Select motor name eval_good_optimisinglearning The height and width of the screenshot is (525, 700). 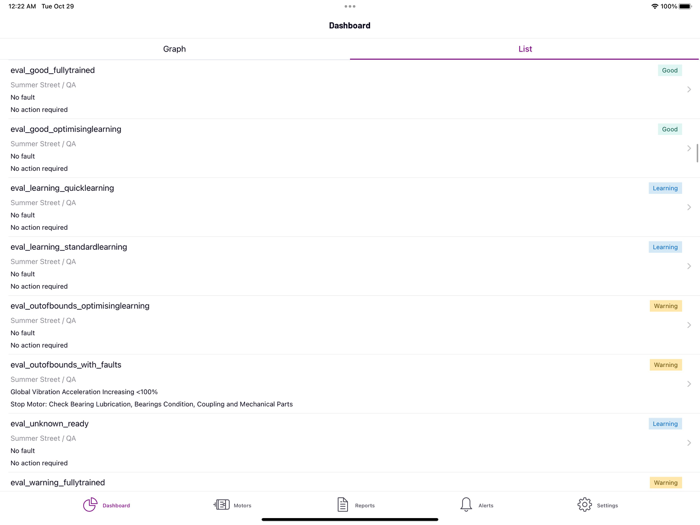pyautogui.click(x=66, y=129)
